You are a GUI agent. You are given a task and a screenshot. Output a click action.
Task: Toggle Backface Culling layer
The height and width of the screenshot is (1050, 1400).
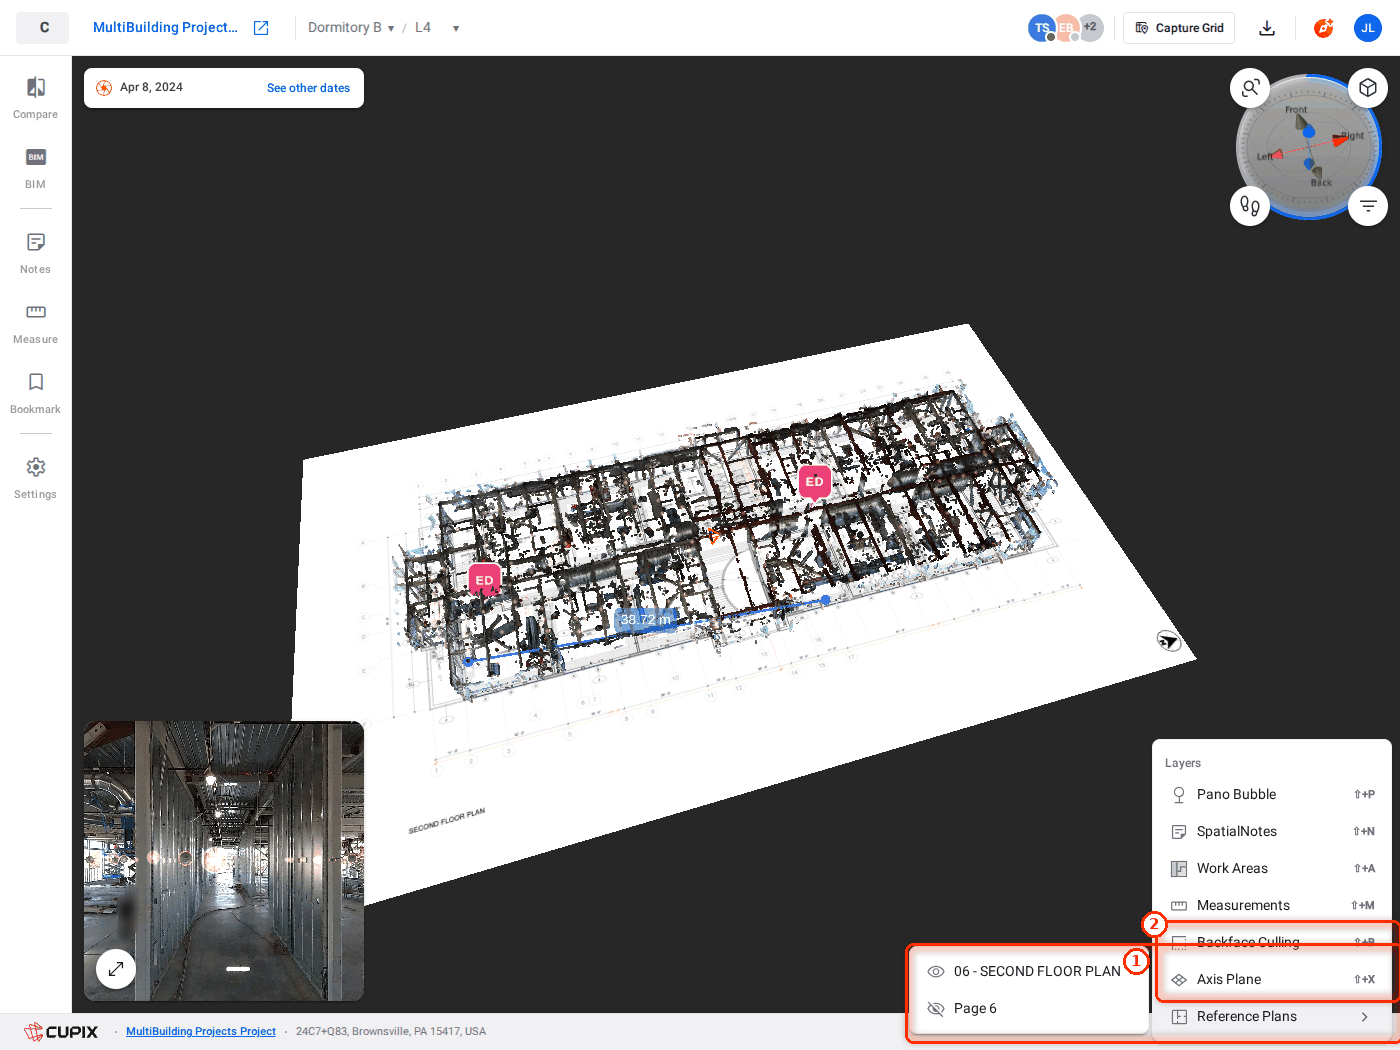click(1272, 942)
